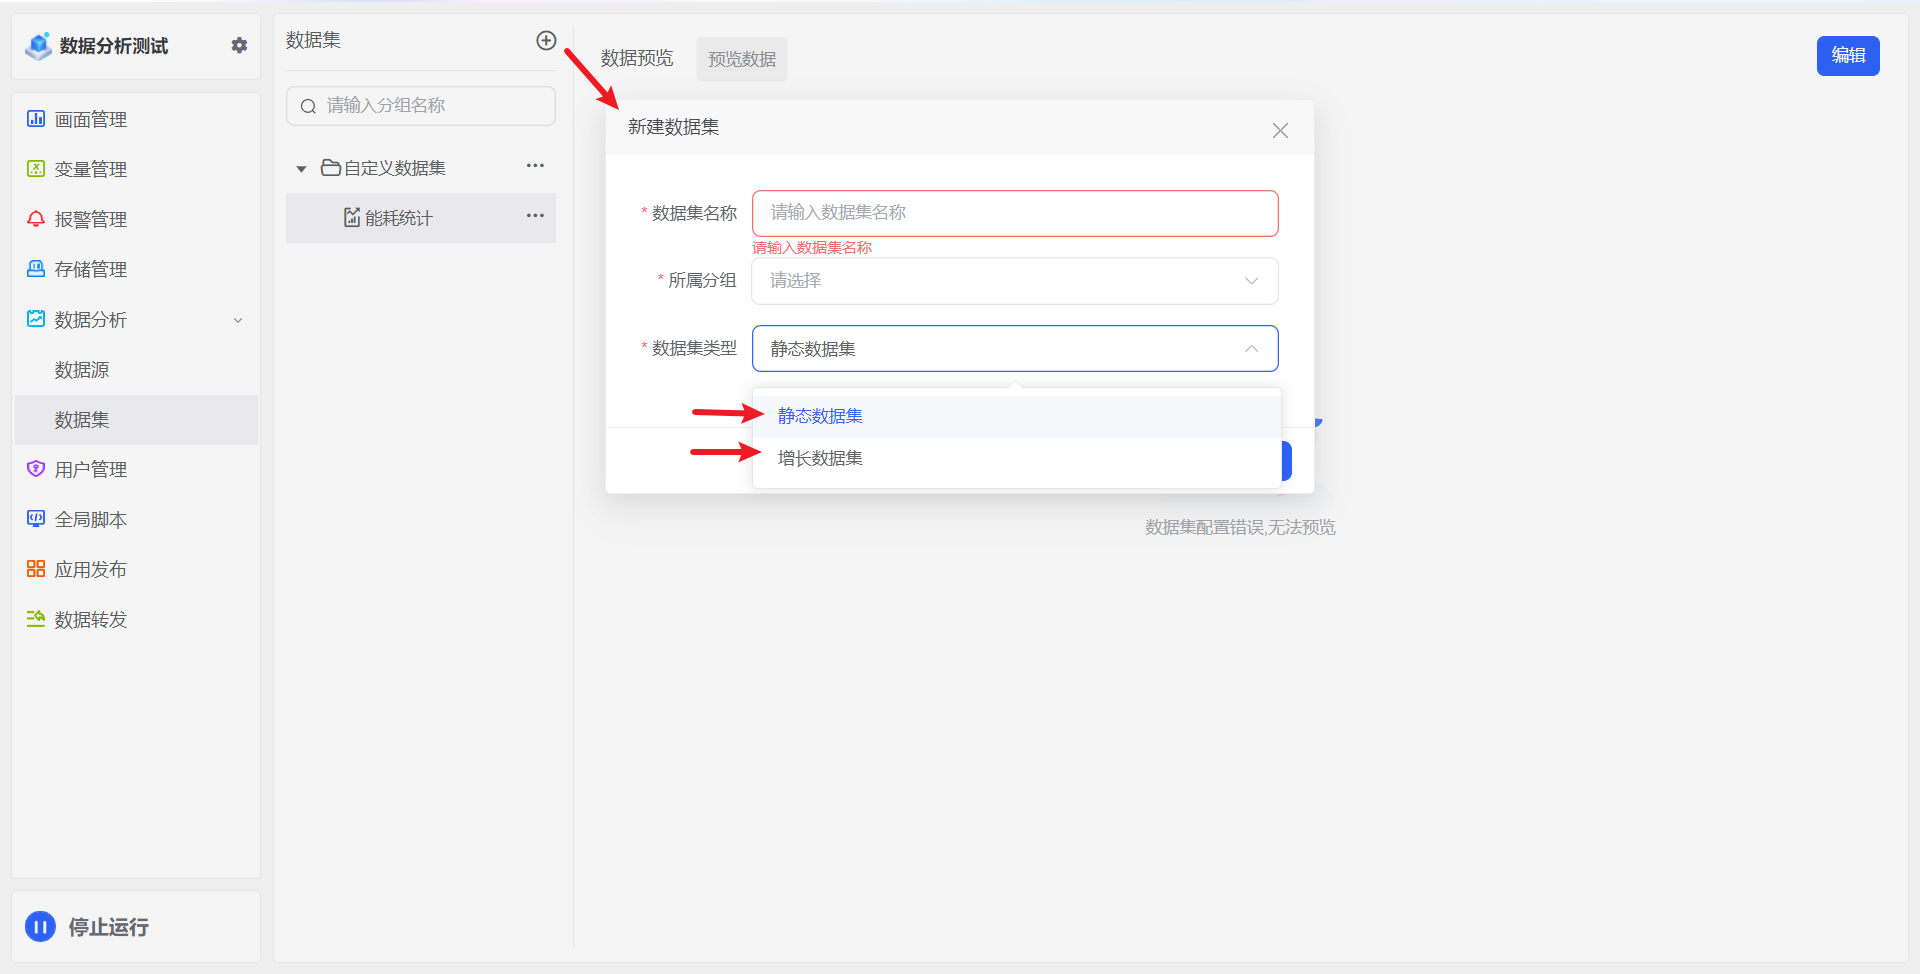
Task: Collapse the 自定义数据集 tree folder
Action: (x=301, y=169)
